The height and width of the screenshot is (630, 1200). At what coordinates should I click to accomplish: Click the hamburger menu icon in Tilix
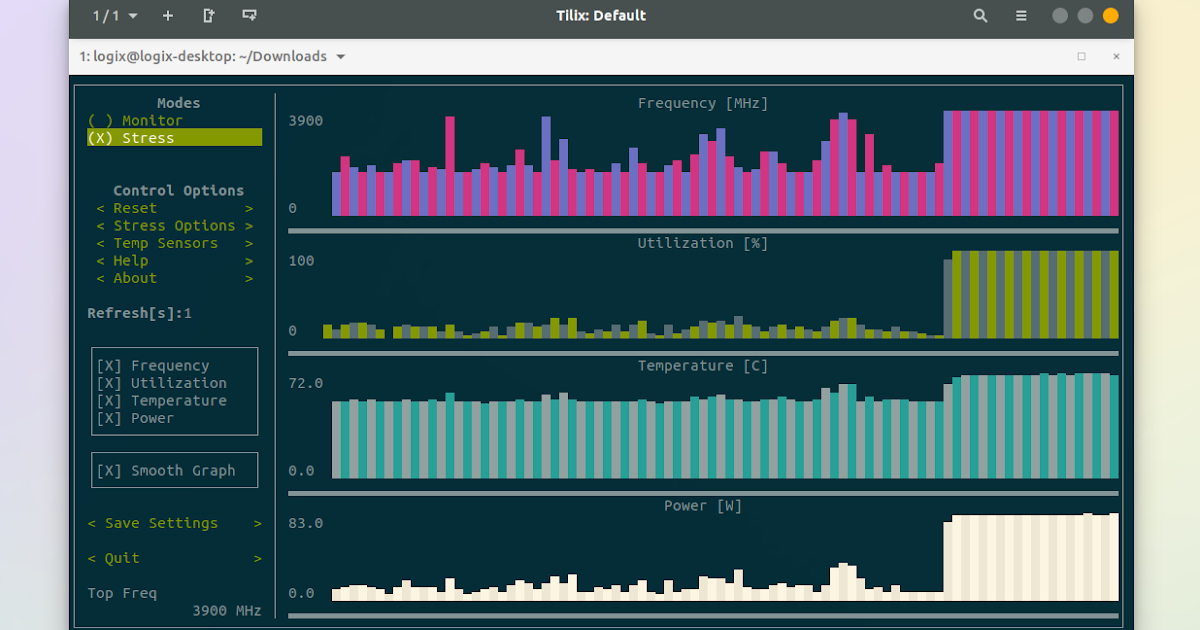(1020, 15)
